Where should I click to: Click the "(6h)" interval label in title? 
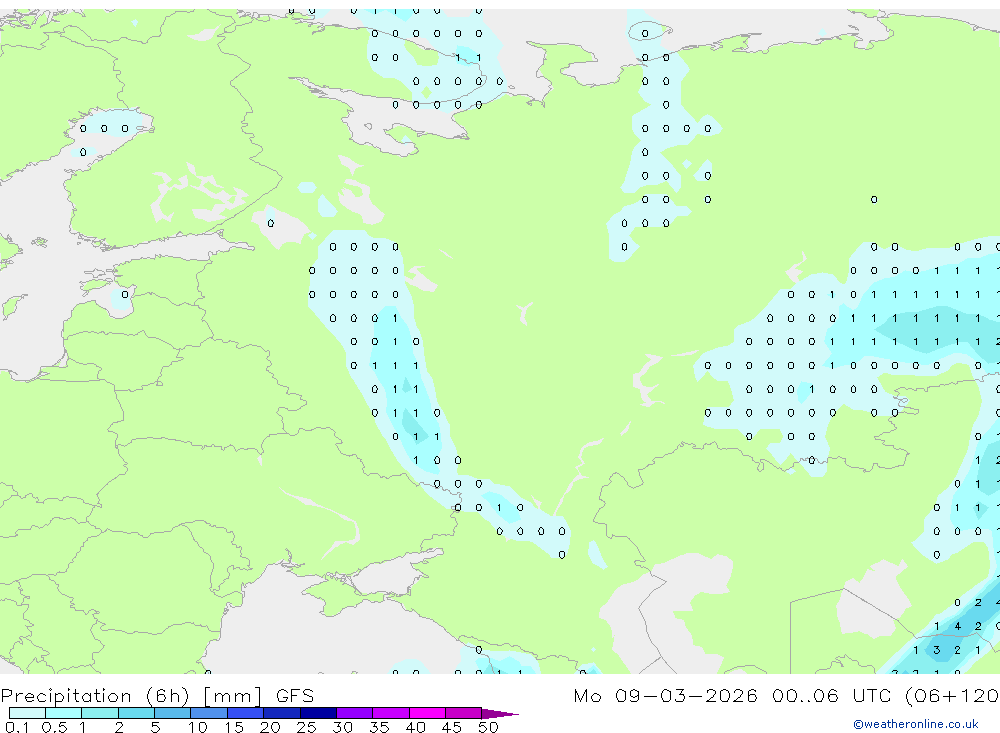(168, 696)
